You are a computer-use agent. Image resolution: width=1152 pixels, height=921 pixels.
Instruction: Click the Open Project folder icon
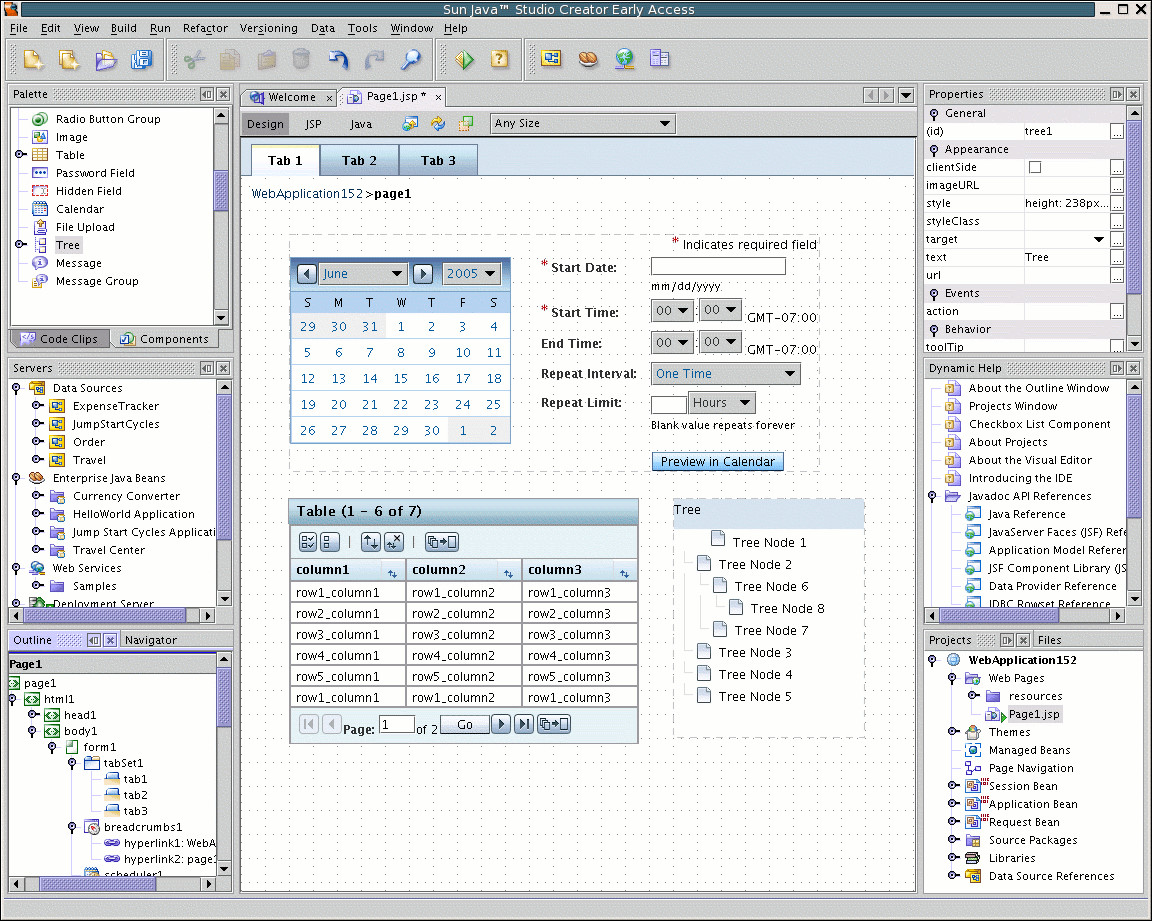[x=106, y=59]
